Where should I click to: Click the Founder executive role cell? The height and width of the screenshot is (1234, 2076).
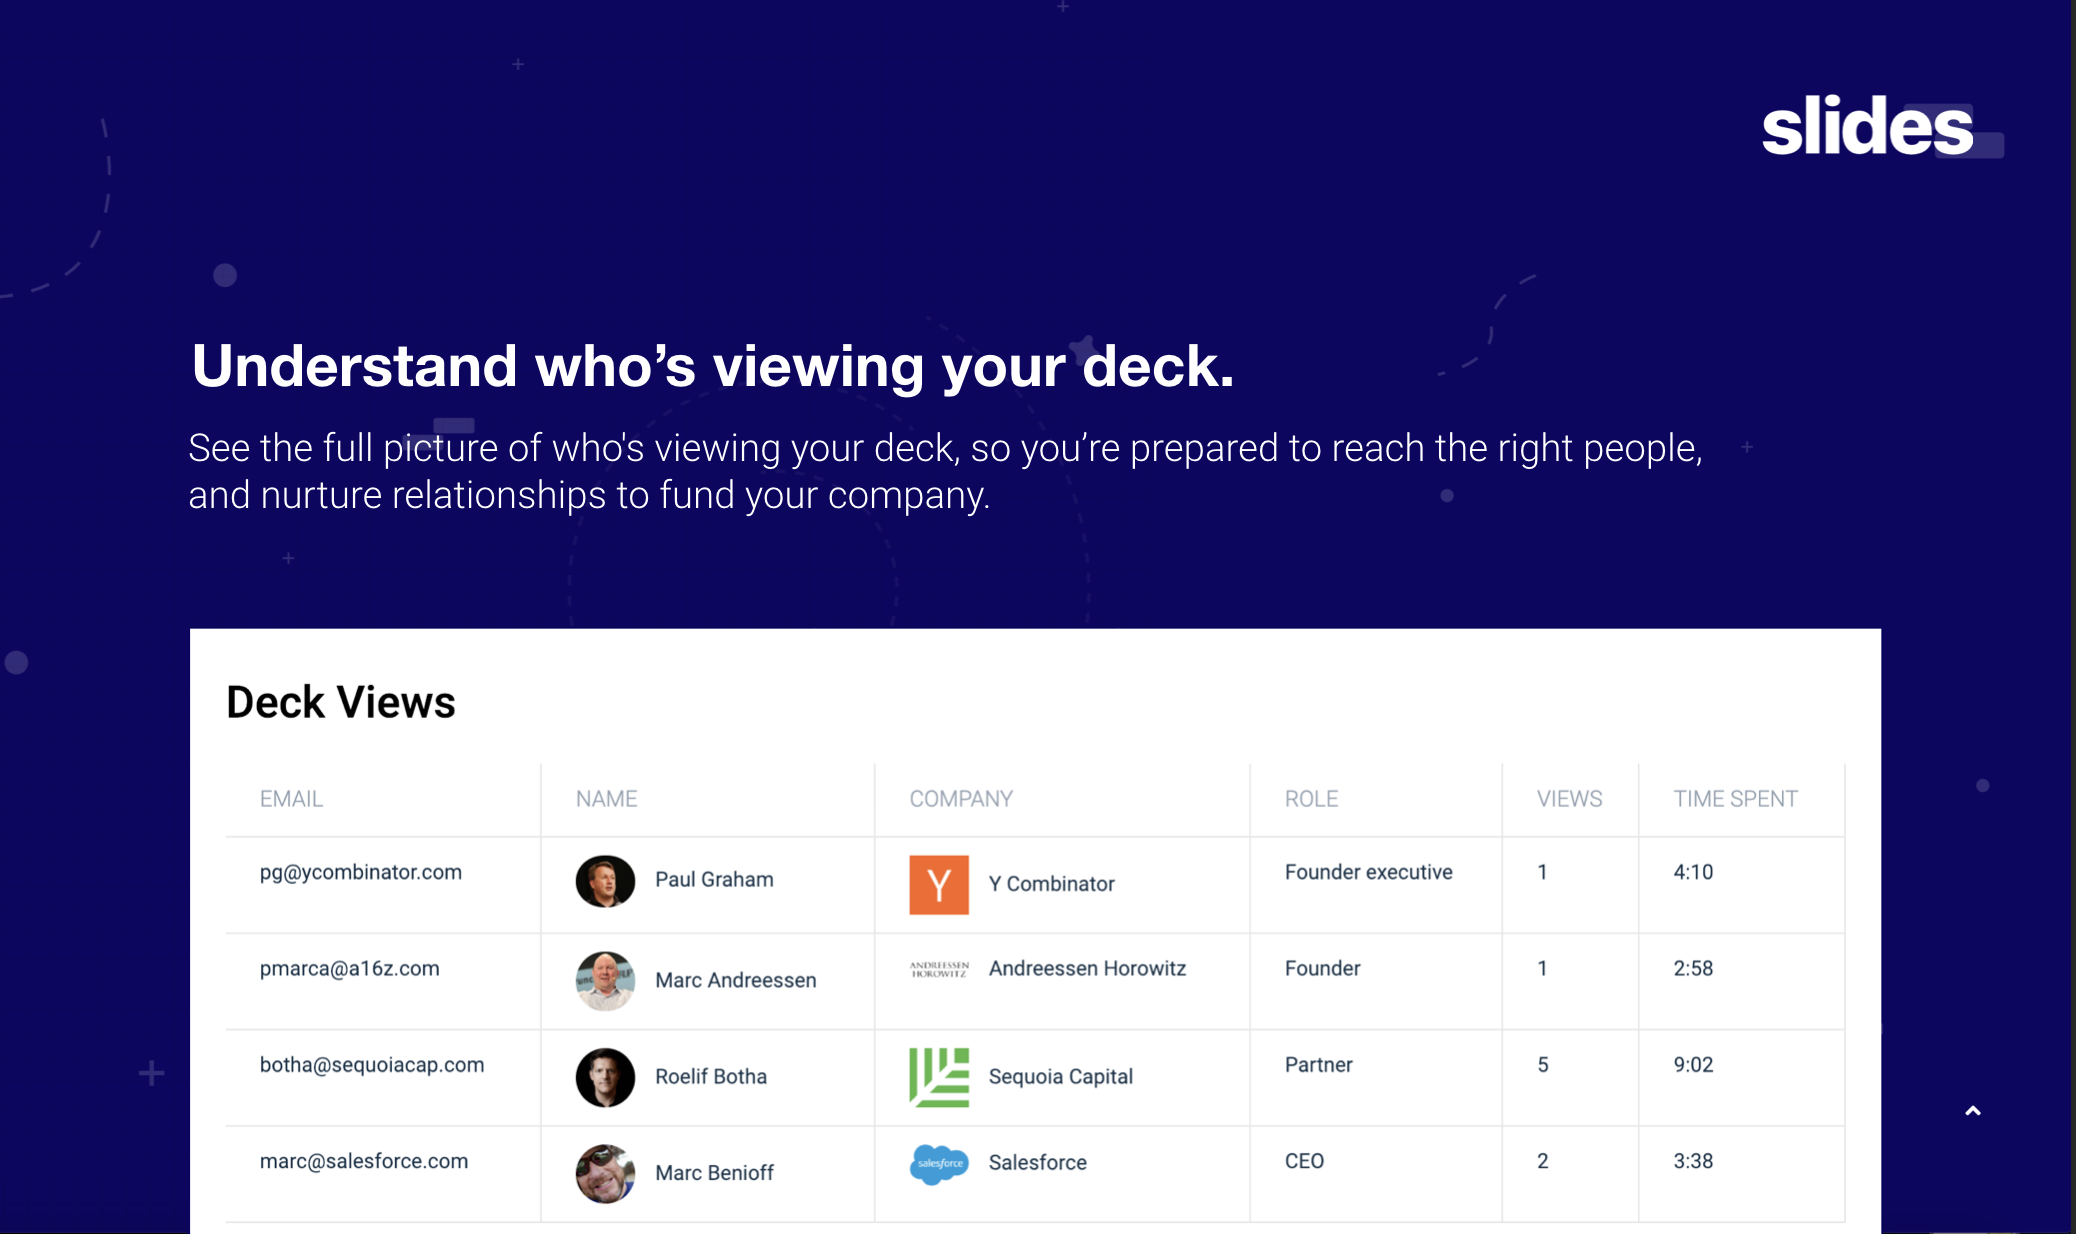coord(1368,872)
